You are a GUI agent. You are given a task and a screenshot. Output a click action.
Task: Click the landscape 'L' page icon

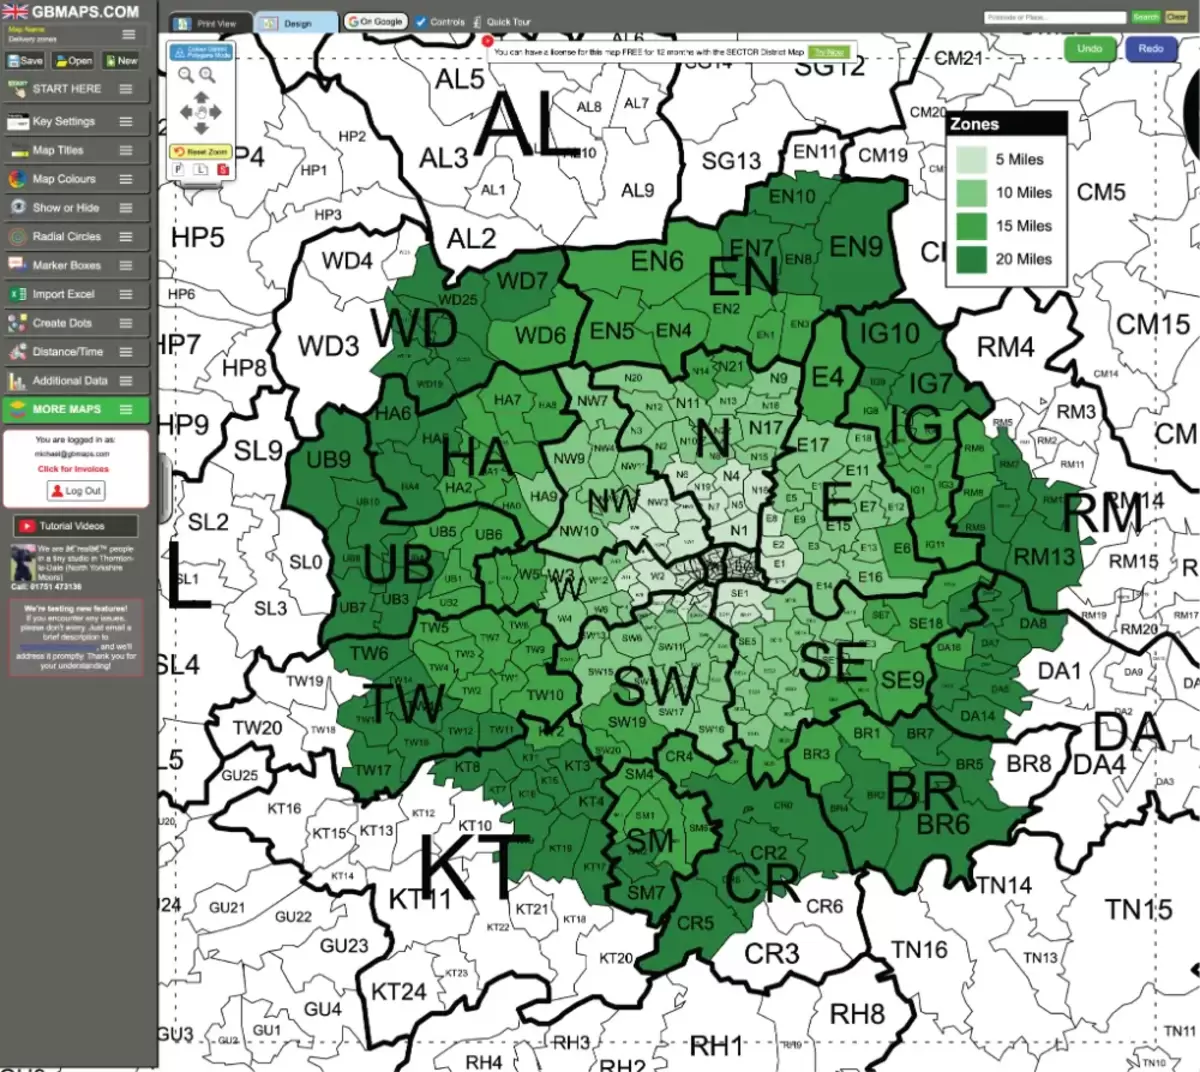(200, 169)
